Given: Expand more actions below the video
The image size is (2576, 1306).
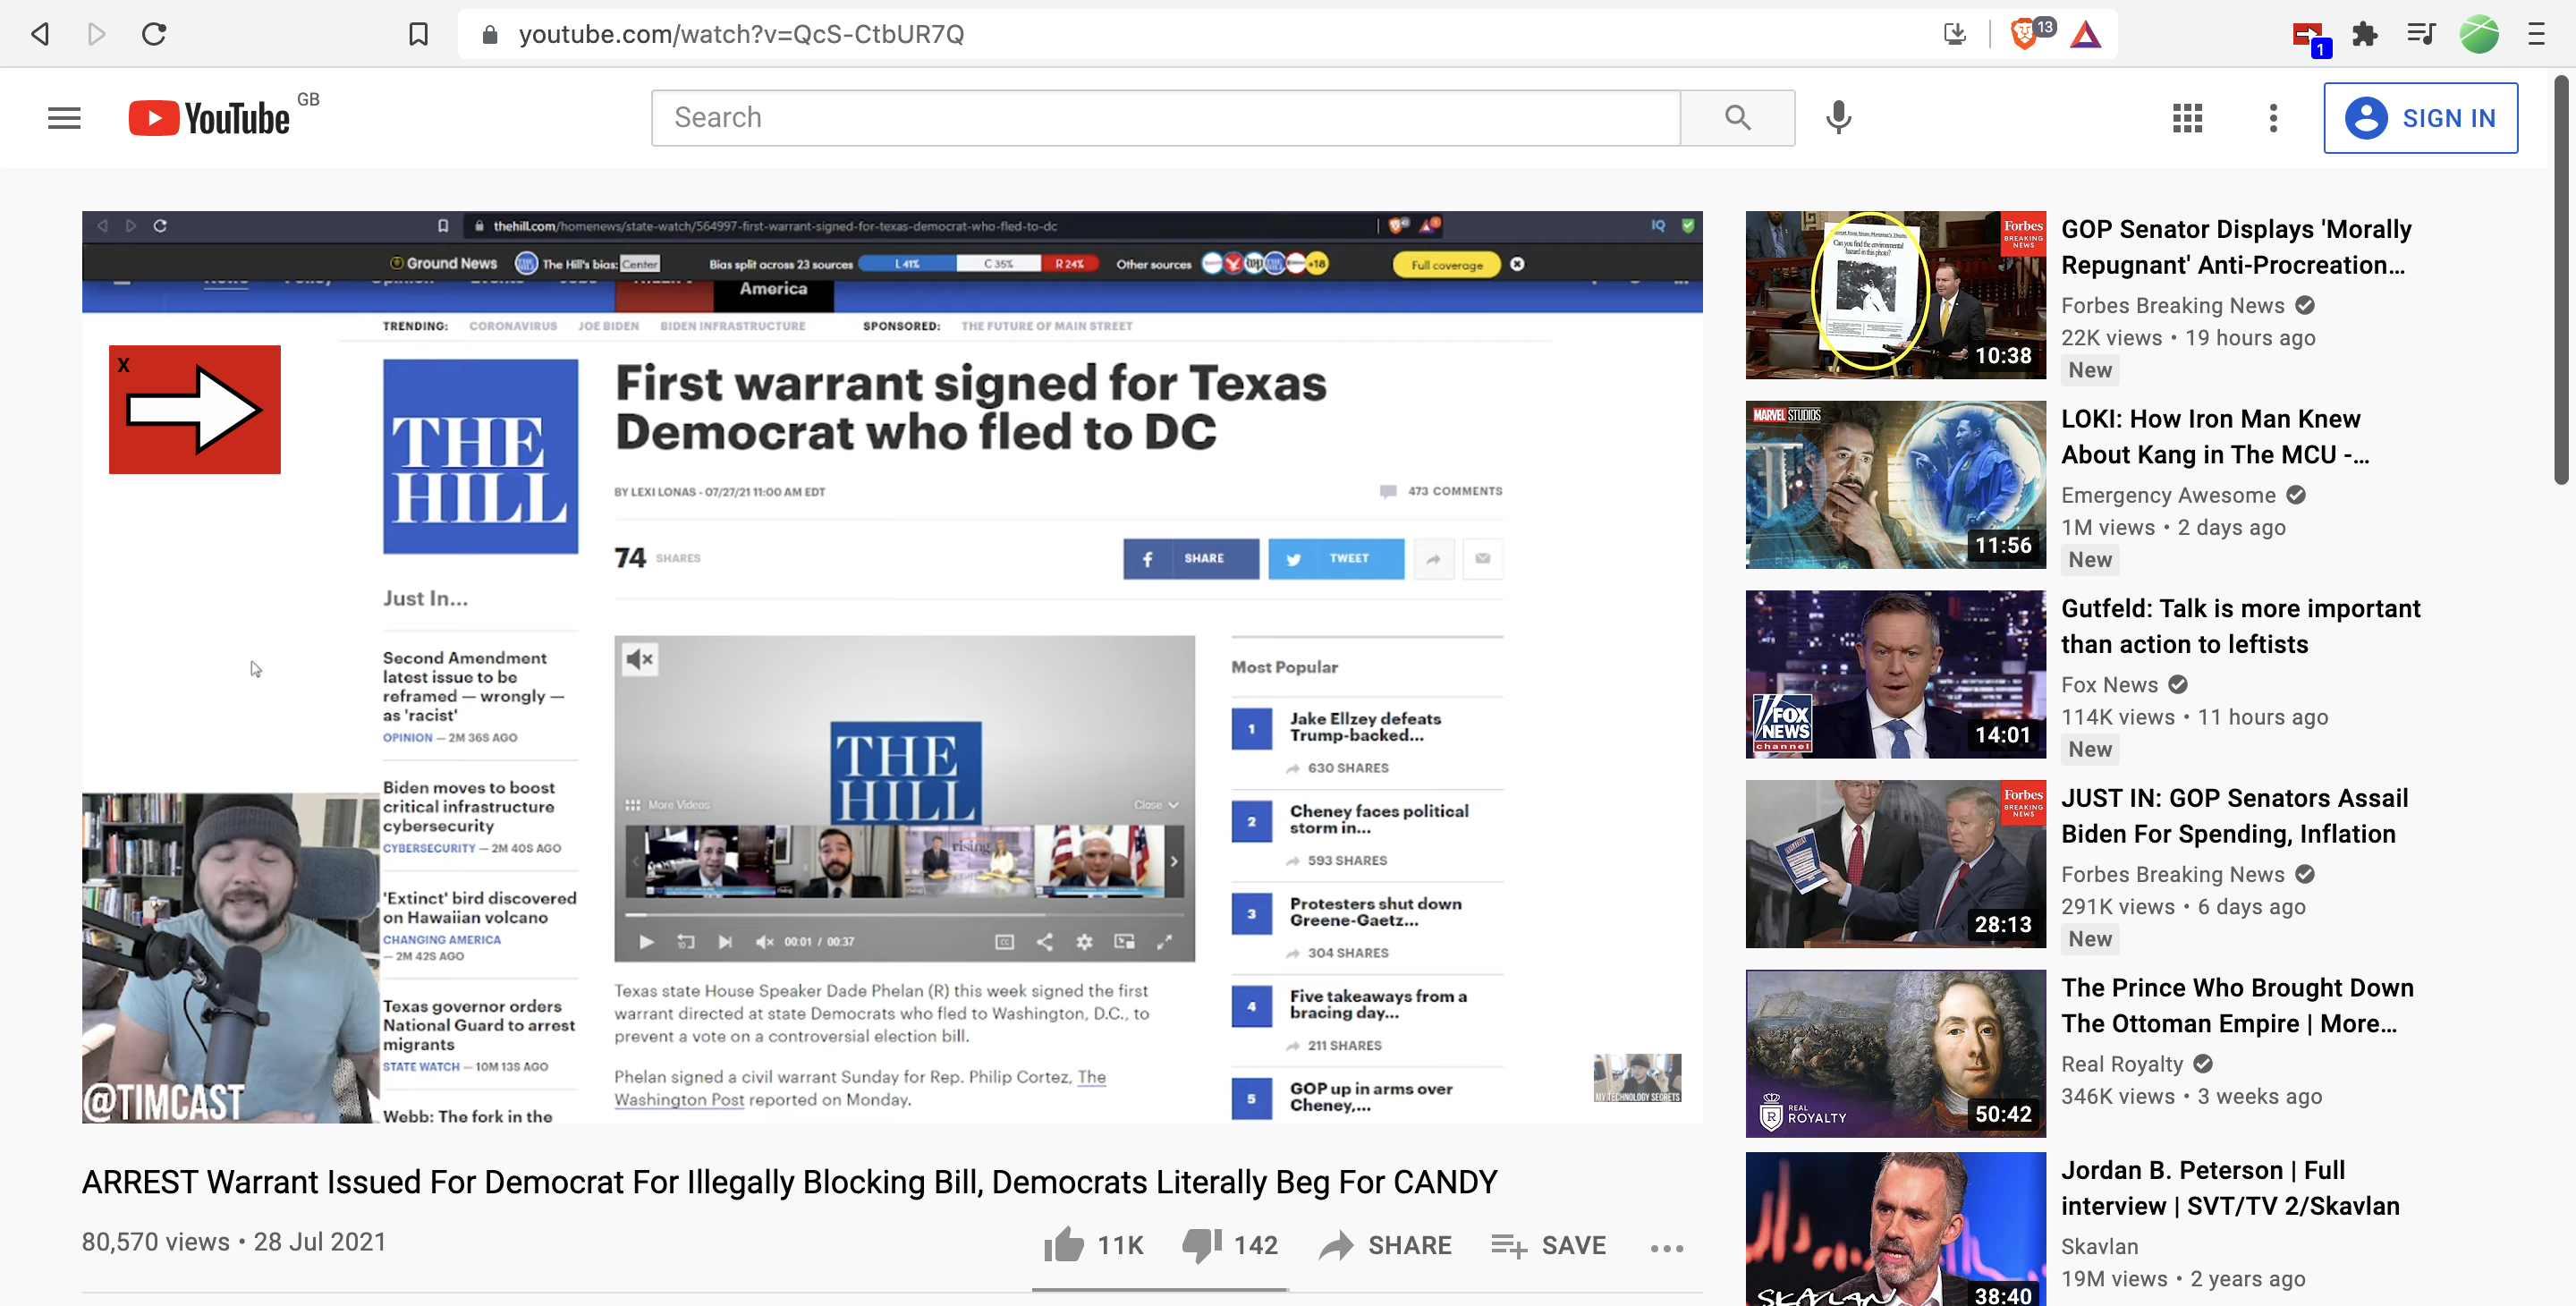Looking at the screenshot, I should coord(1667,1248).
